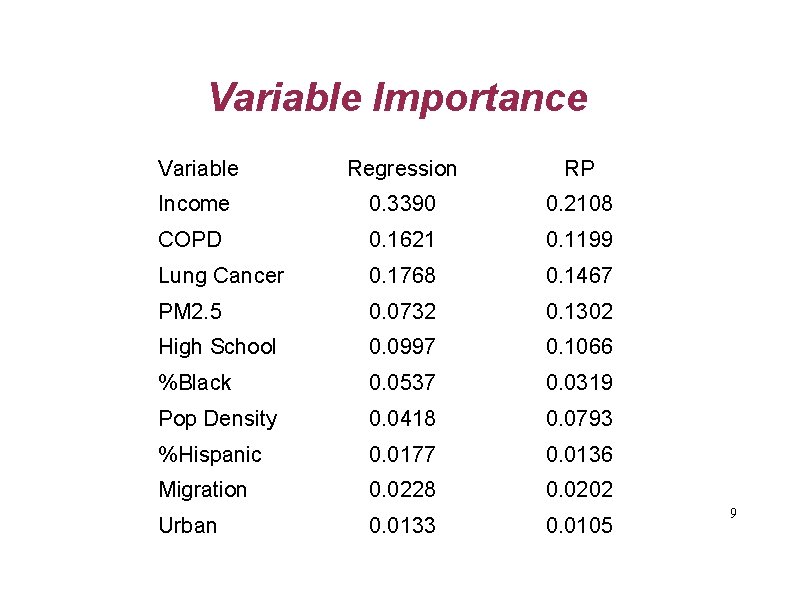This screenshot has height=595, width=794.
Task: Click the Urban regression value 0.0133
Action: click(402, 526)
